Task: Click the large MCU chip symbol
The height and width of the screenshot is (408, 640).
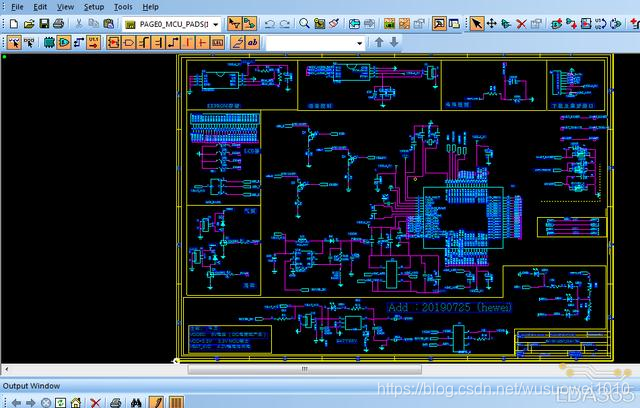Action: [x=463, y=217]
